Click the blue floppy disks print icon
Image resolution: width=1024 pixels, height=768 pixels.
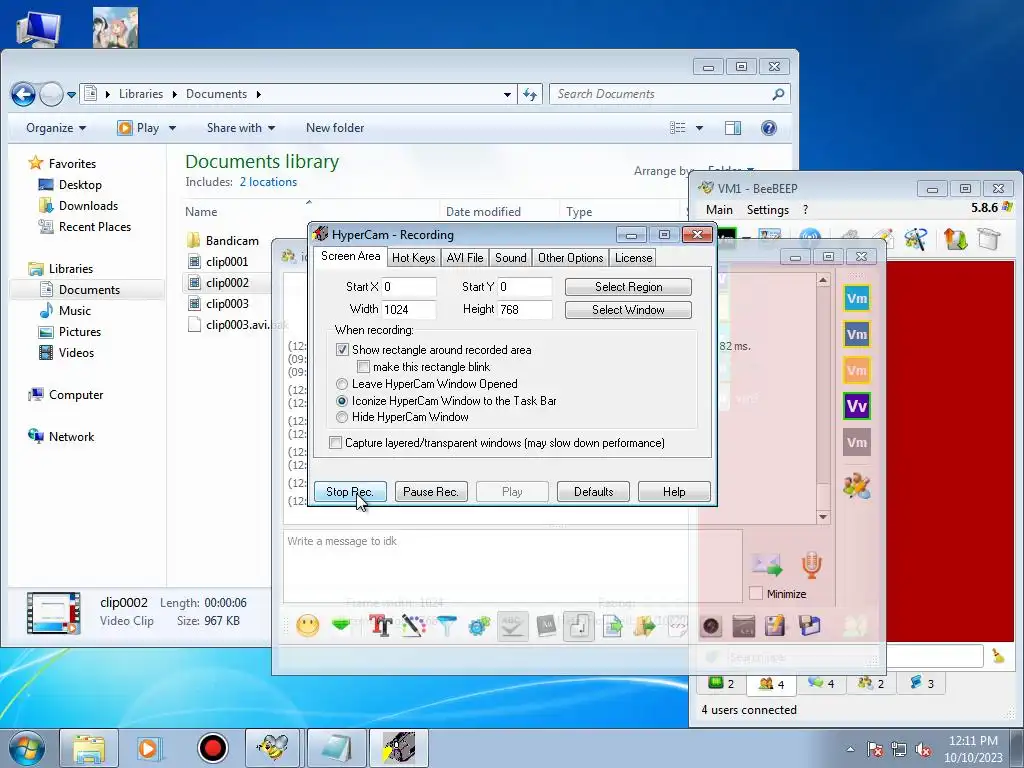tap(808, 626)
